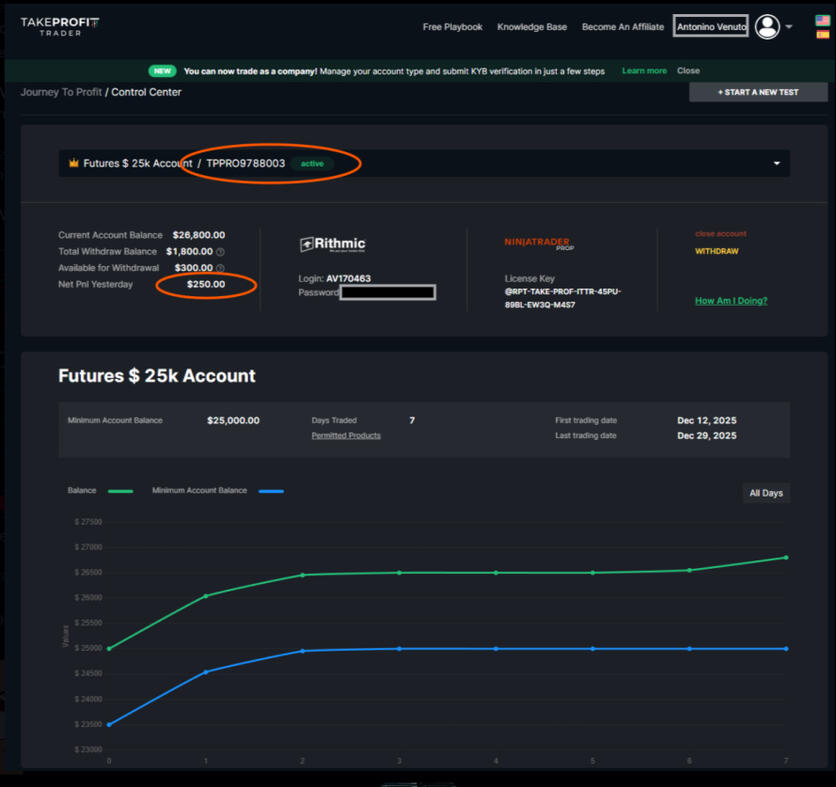Click the TakeProfit Trader logo

pyautogui.click(x=60, y=26)
